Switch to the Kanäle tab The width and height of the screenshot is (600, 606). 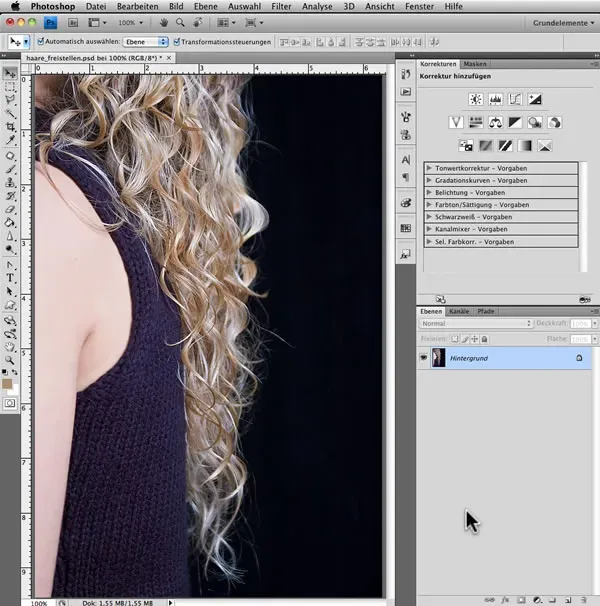[x=459, y=311]
